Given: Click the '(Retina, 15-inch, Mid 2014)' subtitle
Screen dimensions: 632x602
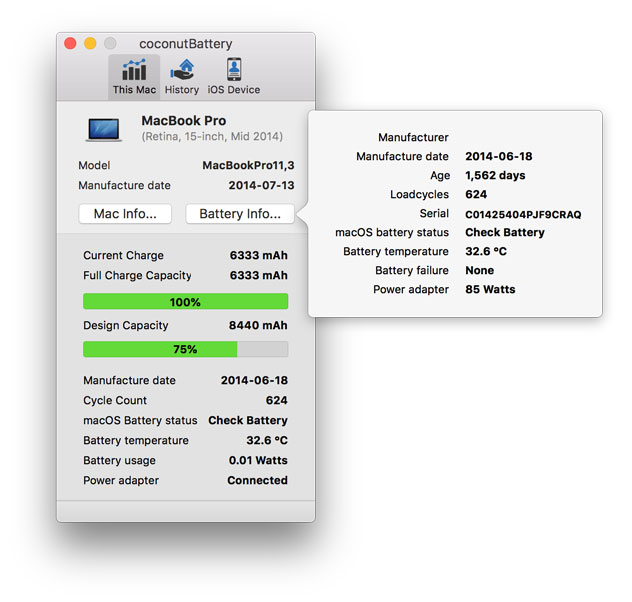Looking at the screenshot, I should [212, 137].
